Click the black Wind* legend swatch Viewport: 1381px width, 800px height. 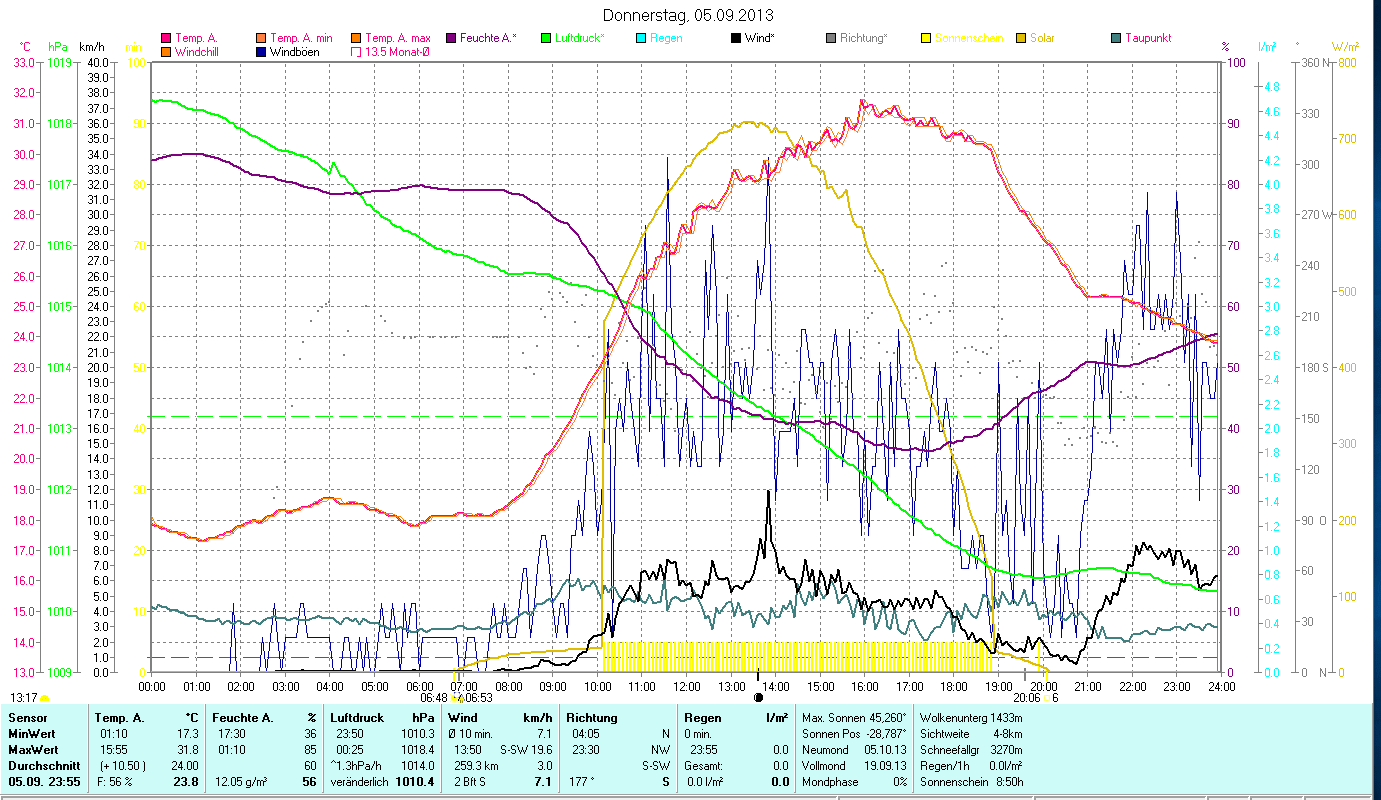tap(736, 38)
